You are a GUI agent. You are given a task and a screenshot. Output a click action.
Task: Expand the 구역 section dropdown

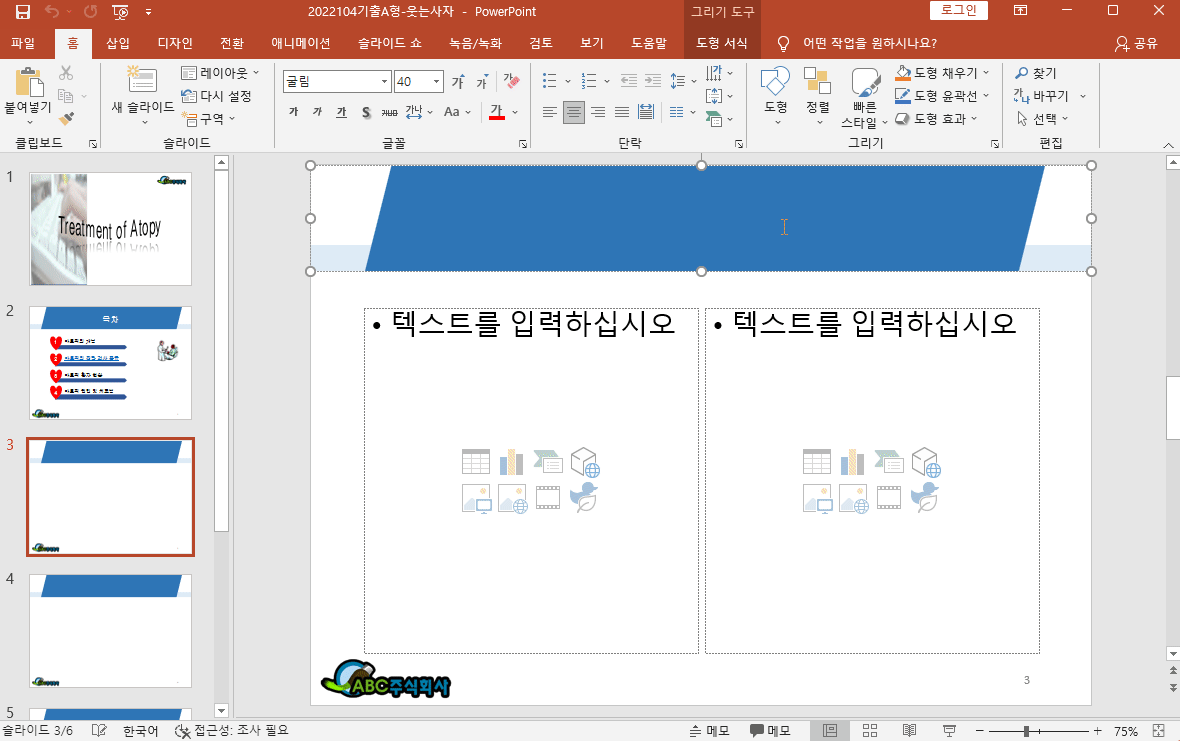click(208, 119)
